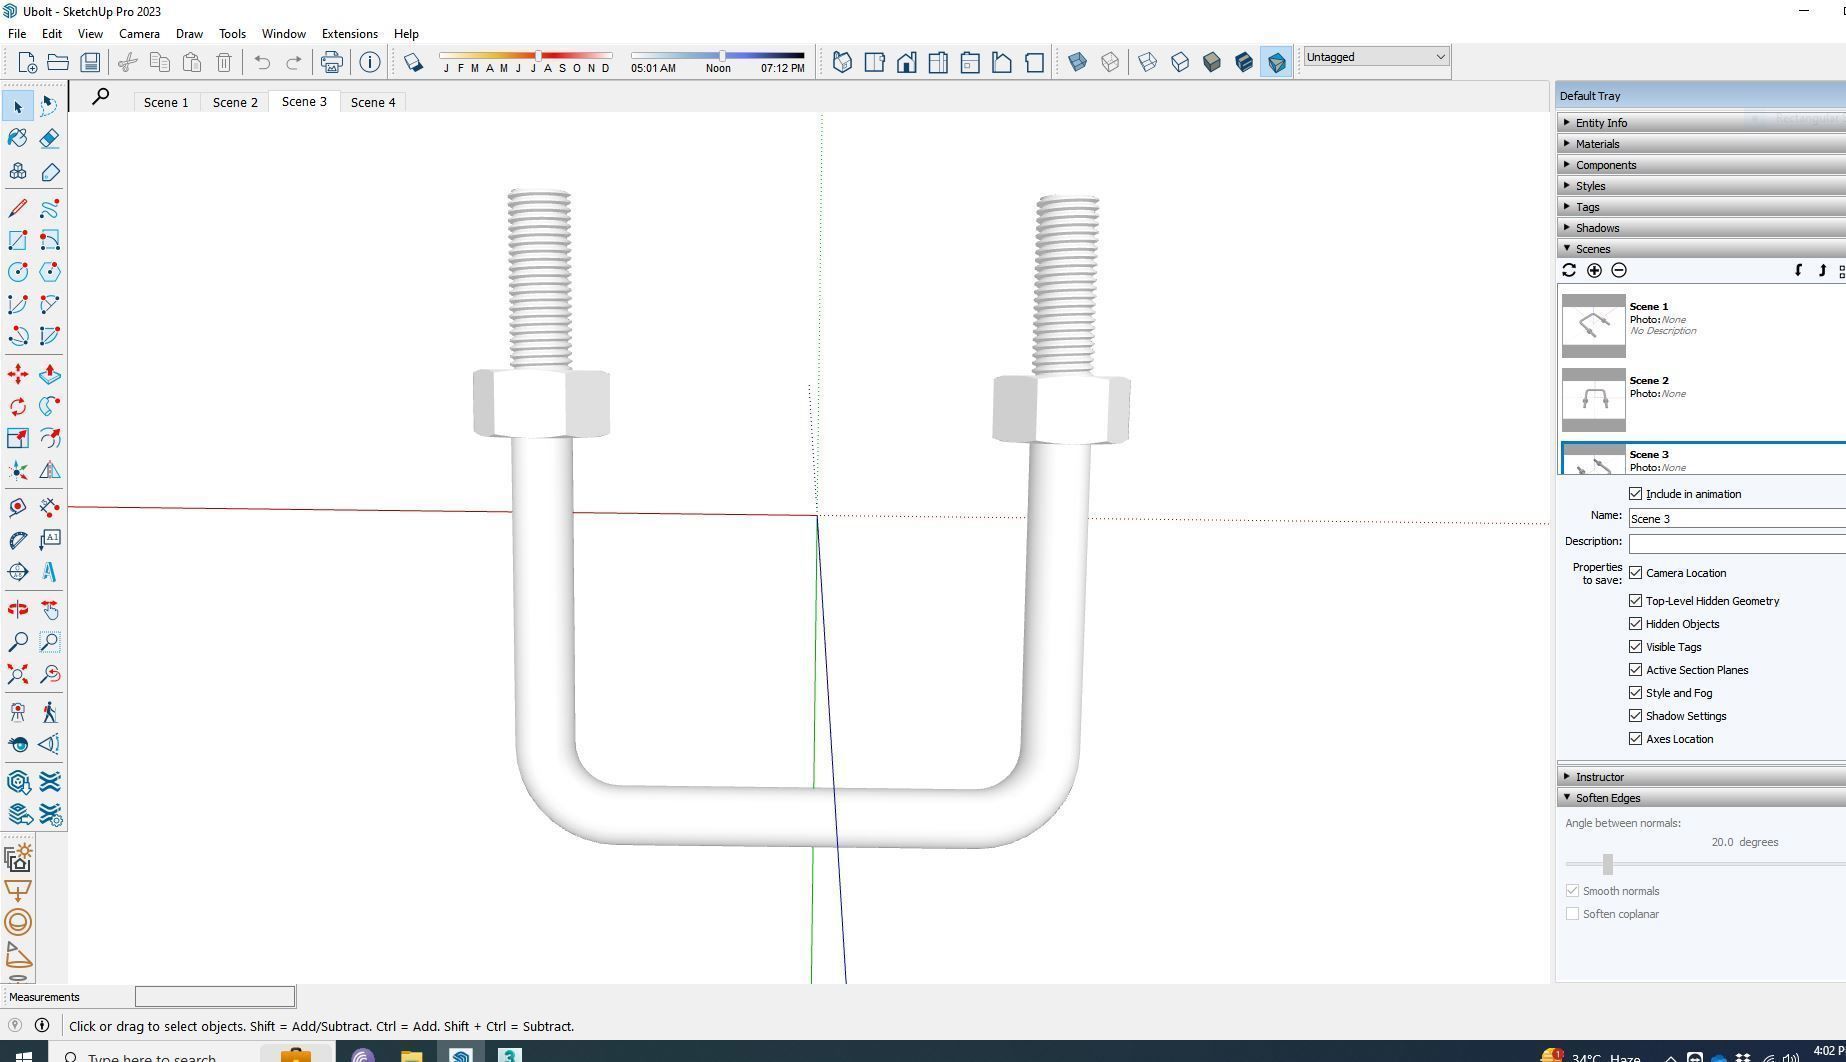This screenshot has height=1062, width=1846.
Task: Open the Extensions menu
Action: click(x=350, y=34)
